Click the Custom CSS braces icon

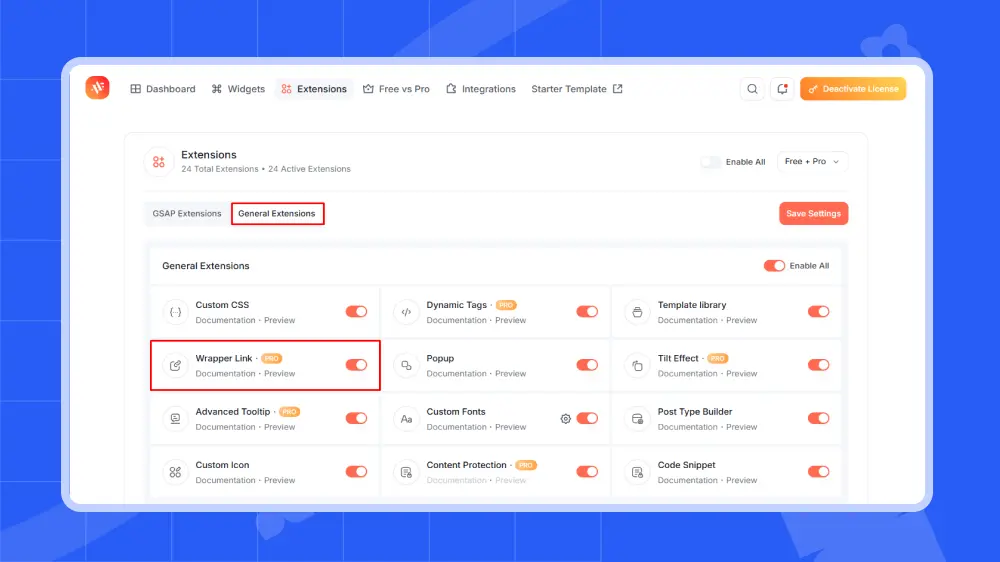175,312
